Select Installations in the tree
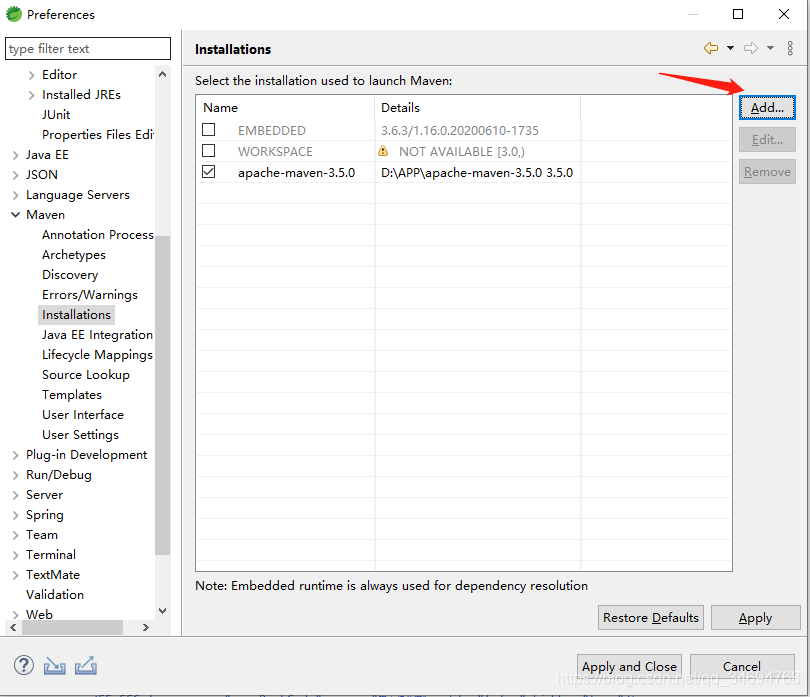Viewport: 810px width, 697px height. pyautogui.click(x=76, y=315)
